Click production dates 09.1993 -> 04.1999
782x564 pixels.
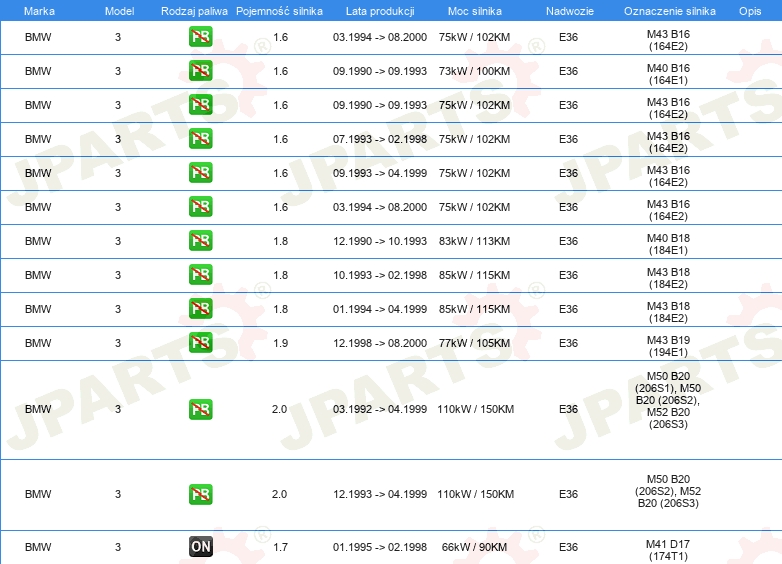380,173
